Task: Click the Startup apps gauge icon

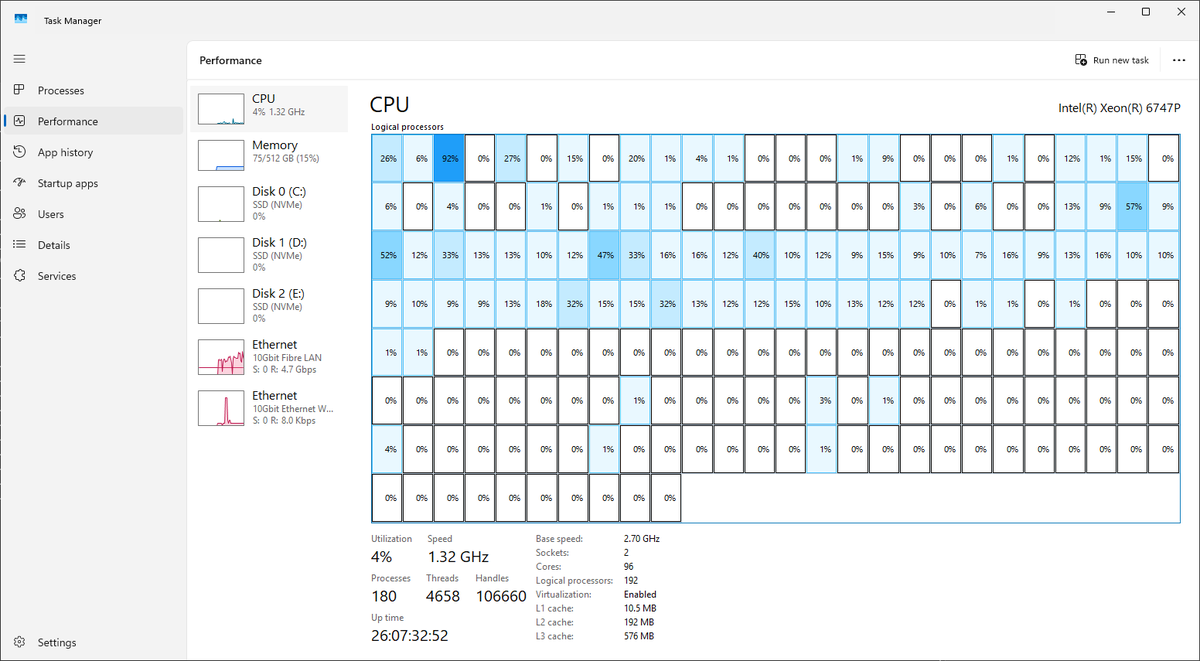Action: (19, 183)
